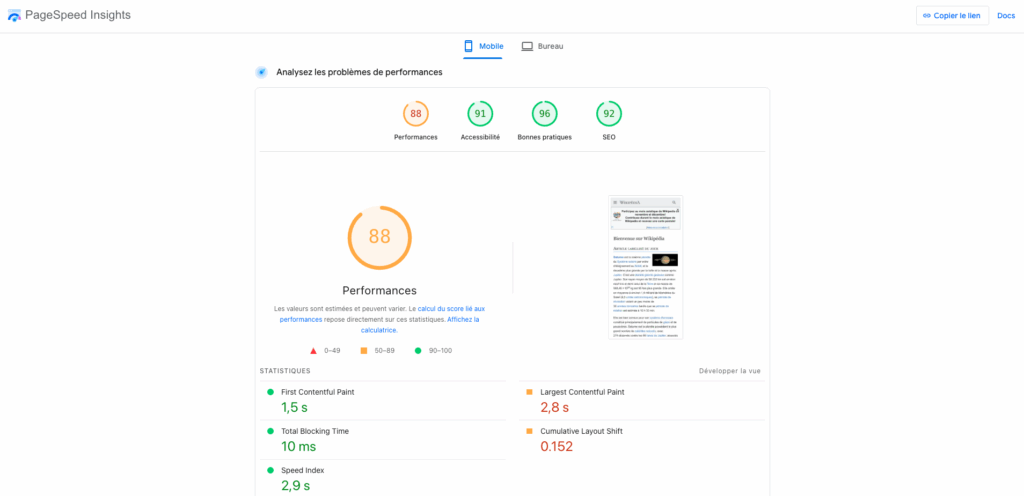This screenshot has height=496, width=1024.
Task: Click the STATISTIQUES section heading
Action: (x=285, y=371)
